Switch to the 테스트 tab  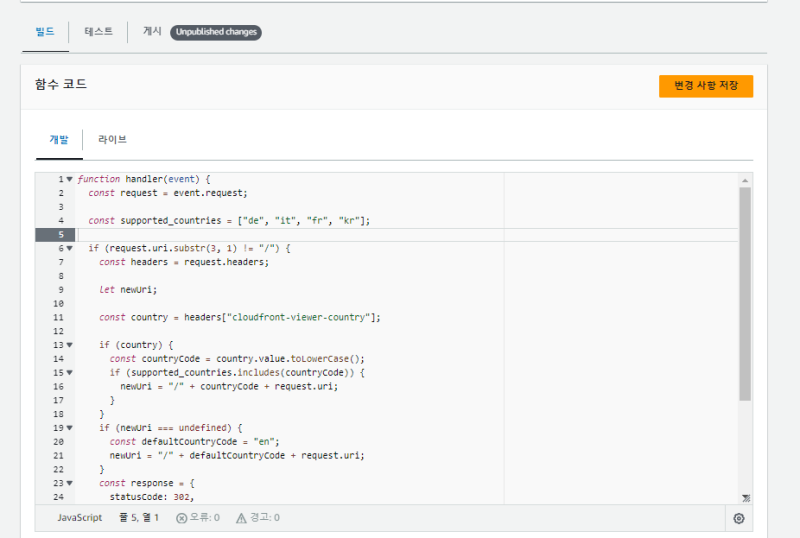pyautogui.click(x=98, y=32)
